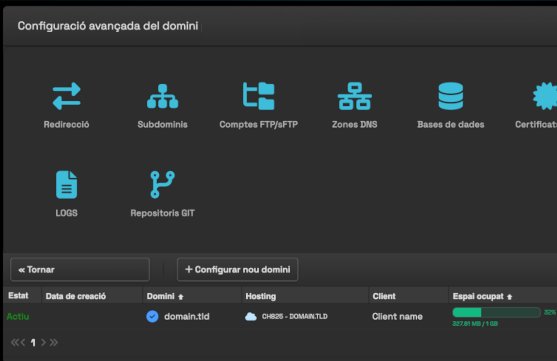Open the Comptes FTP/sFTP folder icon
This screenshot has height=361, width=557.
[259, 96]
